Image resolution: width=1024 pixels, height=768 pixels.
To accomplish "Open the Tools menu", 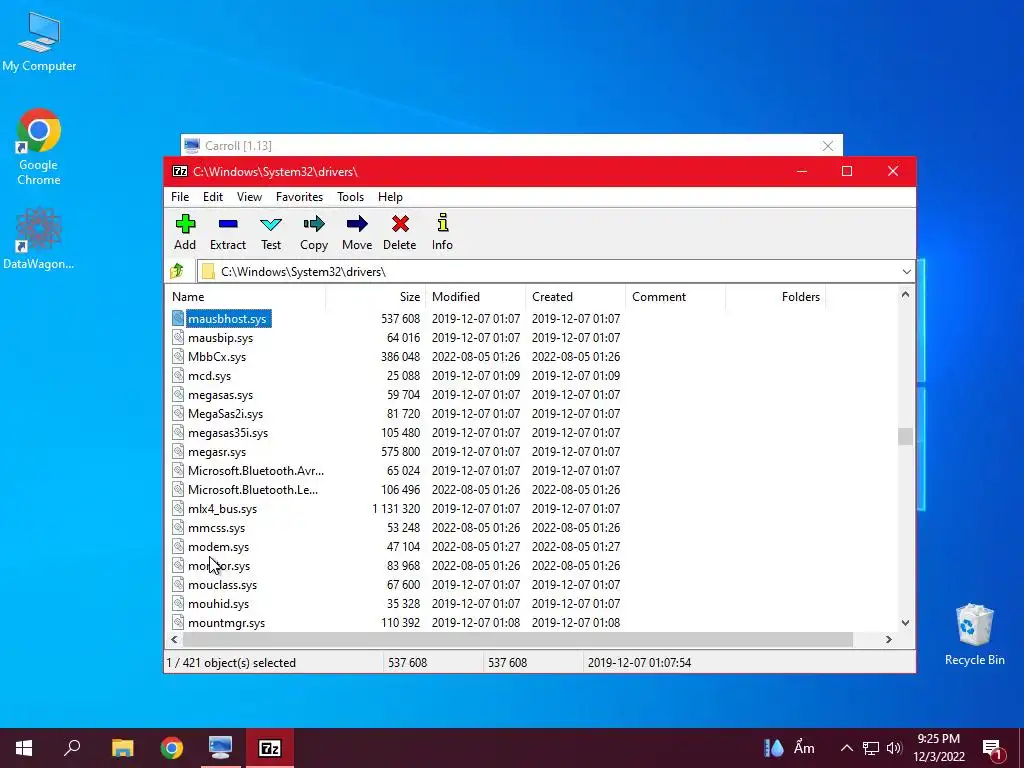I will click(x=351, y=197).
